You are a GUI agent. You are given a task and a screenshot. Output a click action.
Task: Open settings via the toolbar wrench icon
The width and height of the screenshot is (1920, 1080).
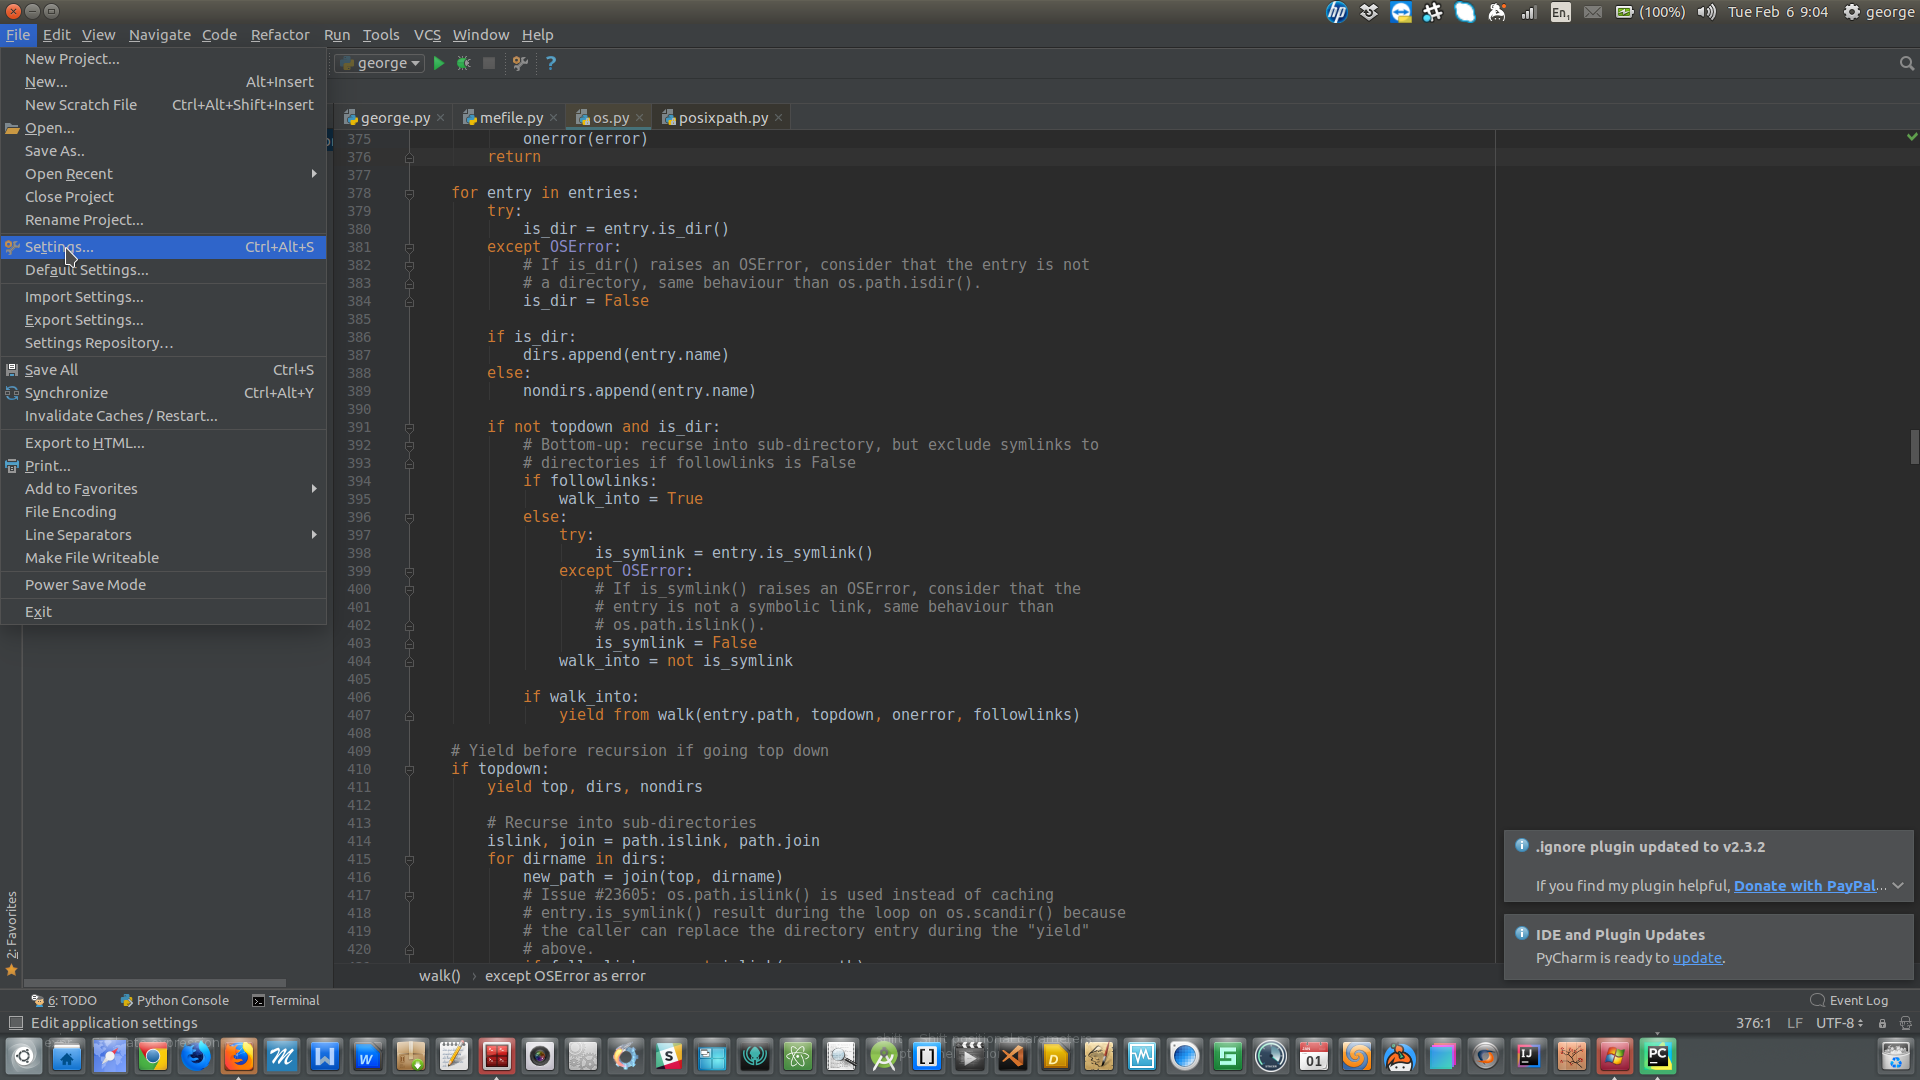click(520, 62)
